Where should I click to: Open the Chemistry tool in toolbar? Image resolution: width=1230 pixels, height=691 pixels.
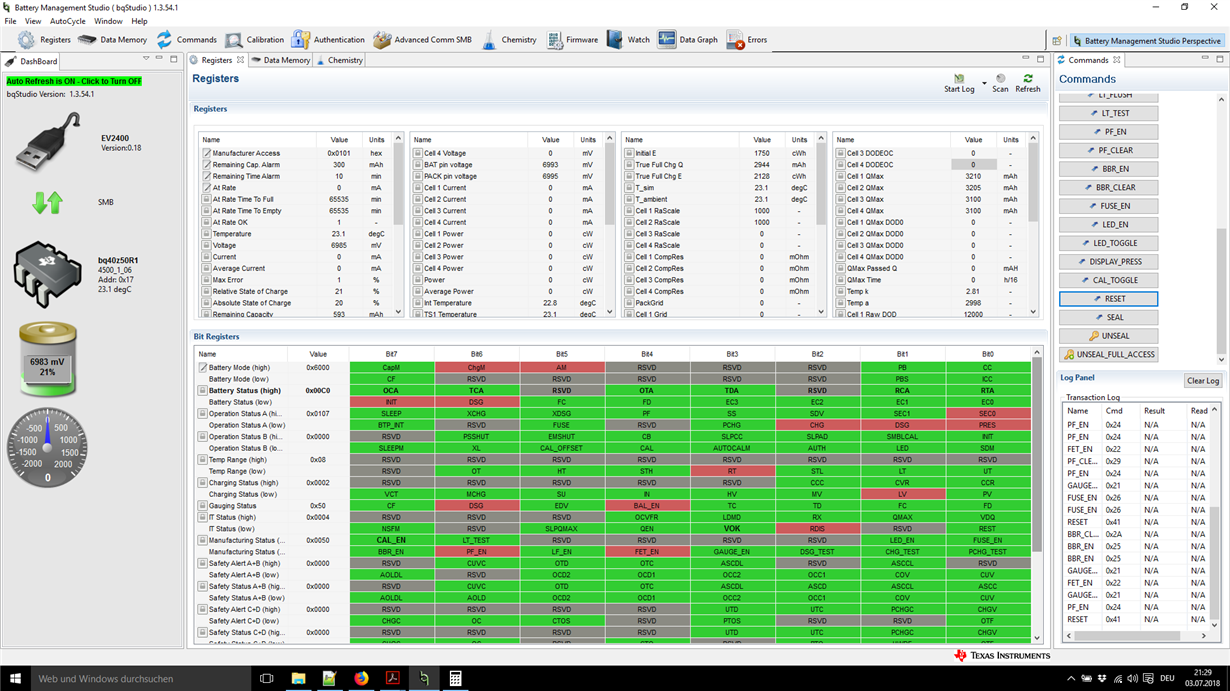tap(508, 40)
